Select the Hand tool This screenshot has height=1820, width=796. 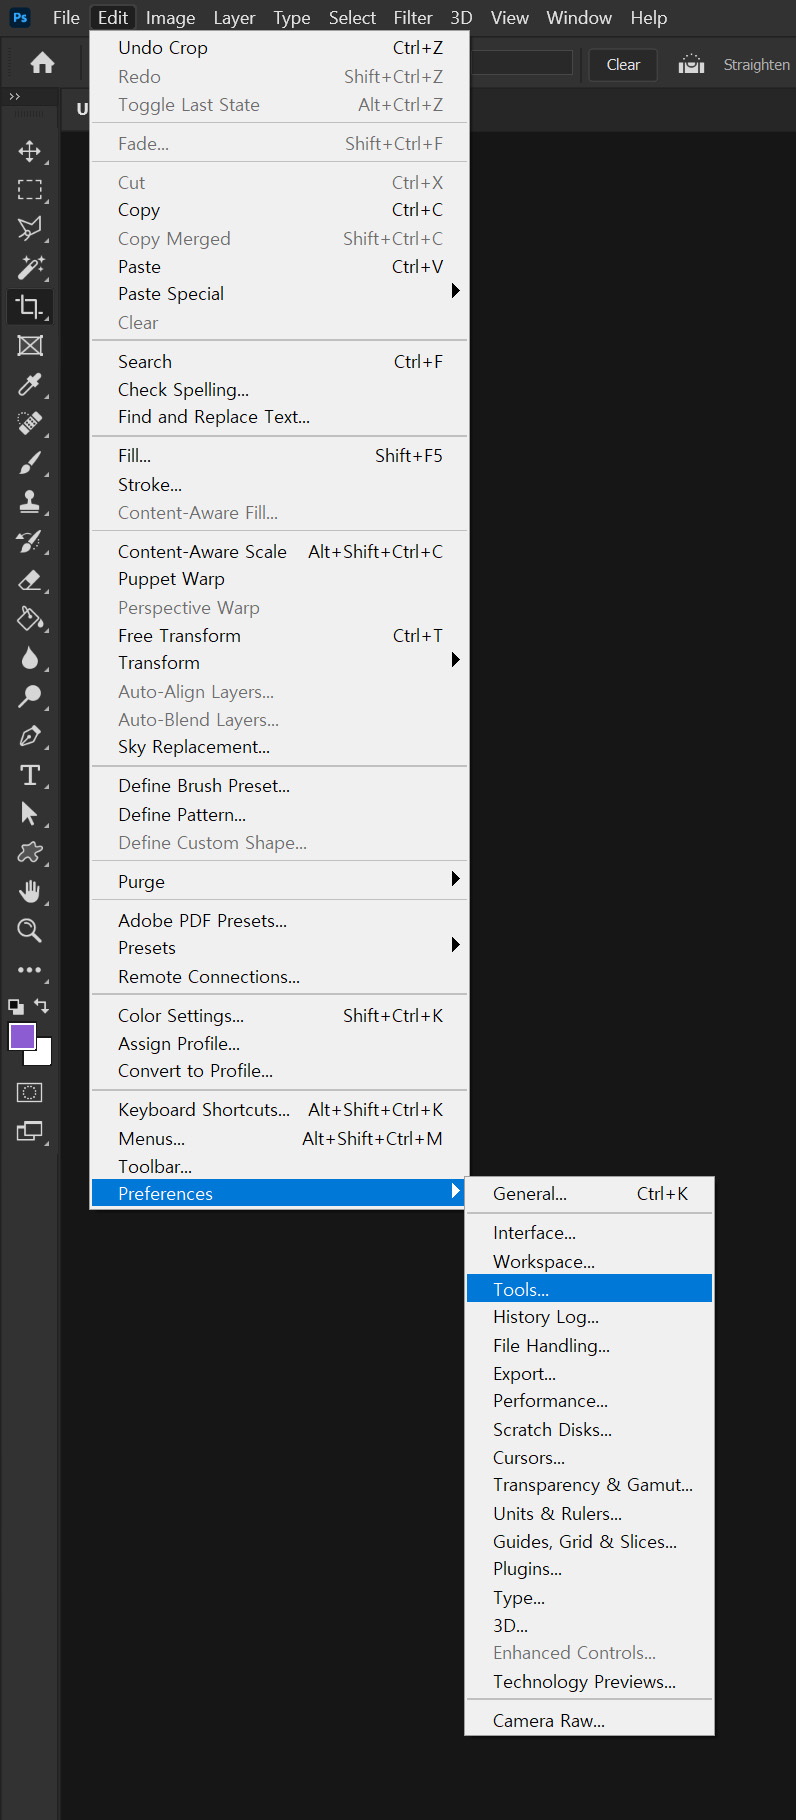click(x=30, y=892)
